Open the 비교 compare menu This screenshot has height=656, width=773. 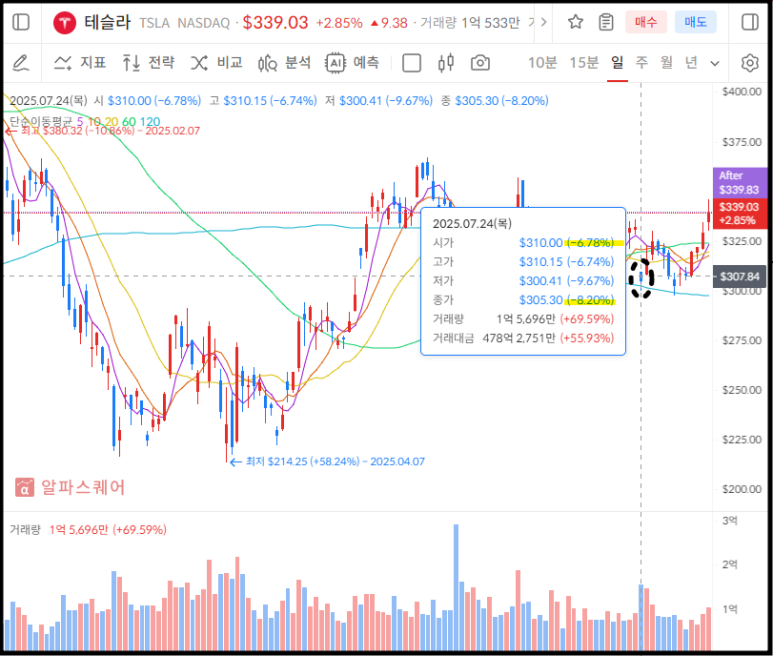[216, 63]
